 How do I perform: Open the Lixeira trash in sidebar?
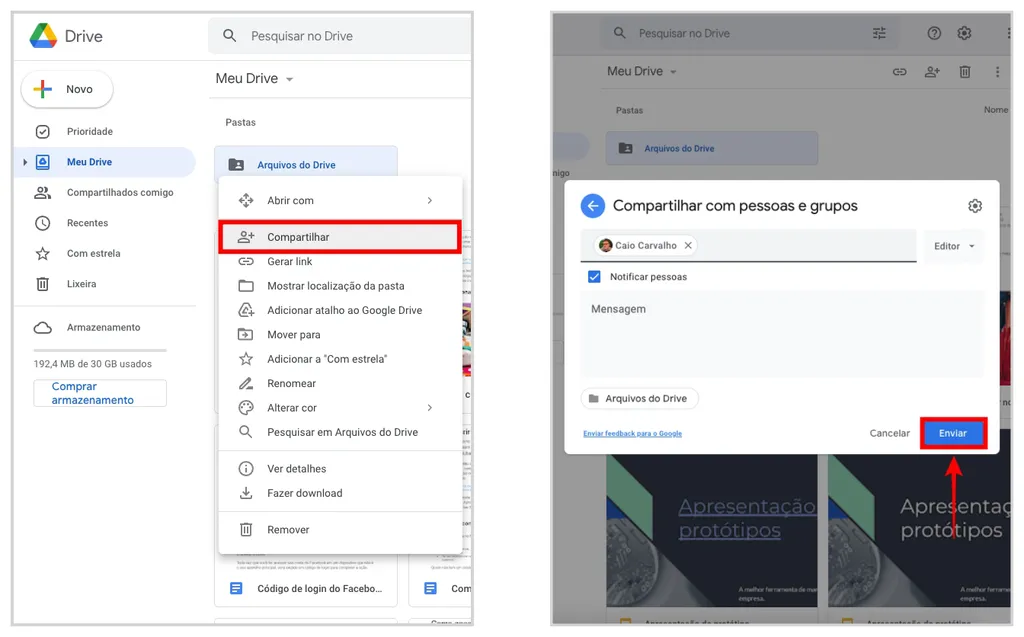[81, 284]
